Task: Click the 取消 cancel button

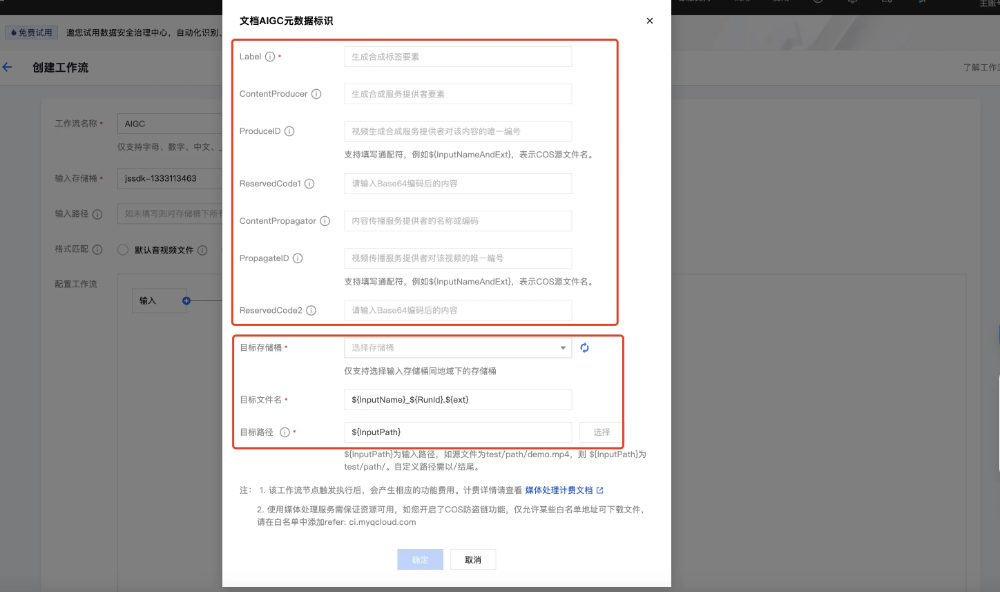Action: [473, 559]
